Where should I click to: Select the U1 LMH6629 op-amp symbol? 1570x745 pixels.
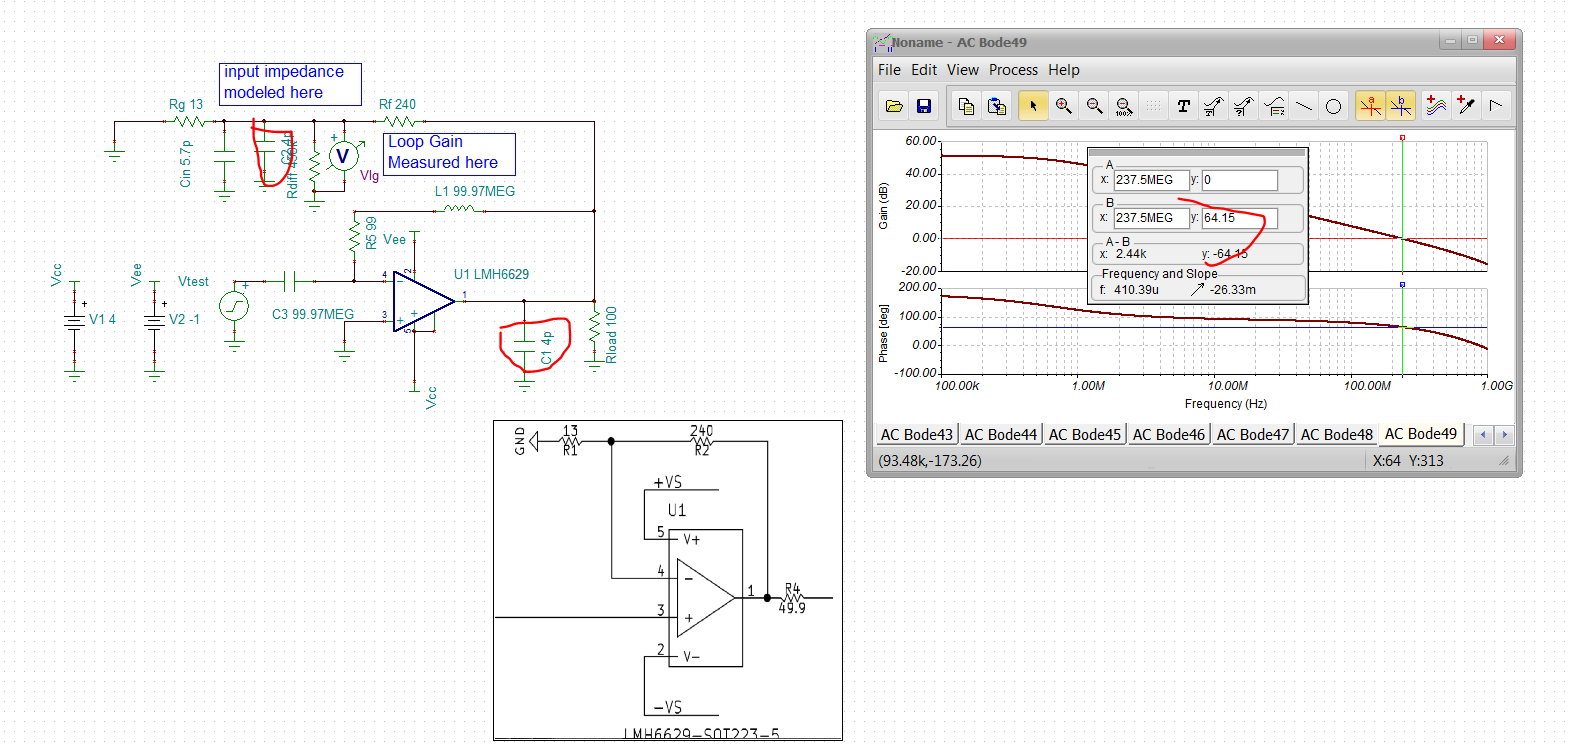pyautogui.click(x=424, y=300)
